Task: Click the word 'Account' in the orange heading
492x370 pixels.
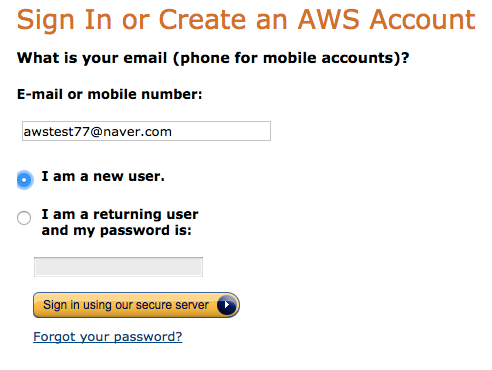Action: pos(423,19)
